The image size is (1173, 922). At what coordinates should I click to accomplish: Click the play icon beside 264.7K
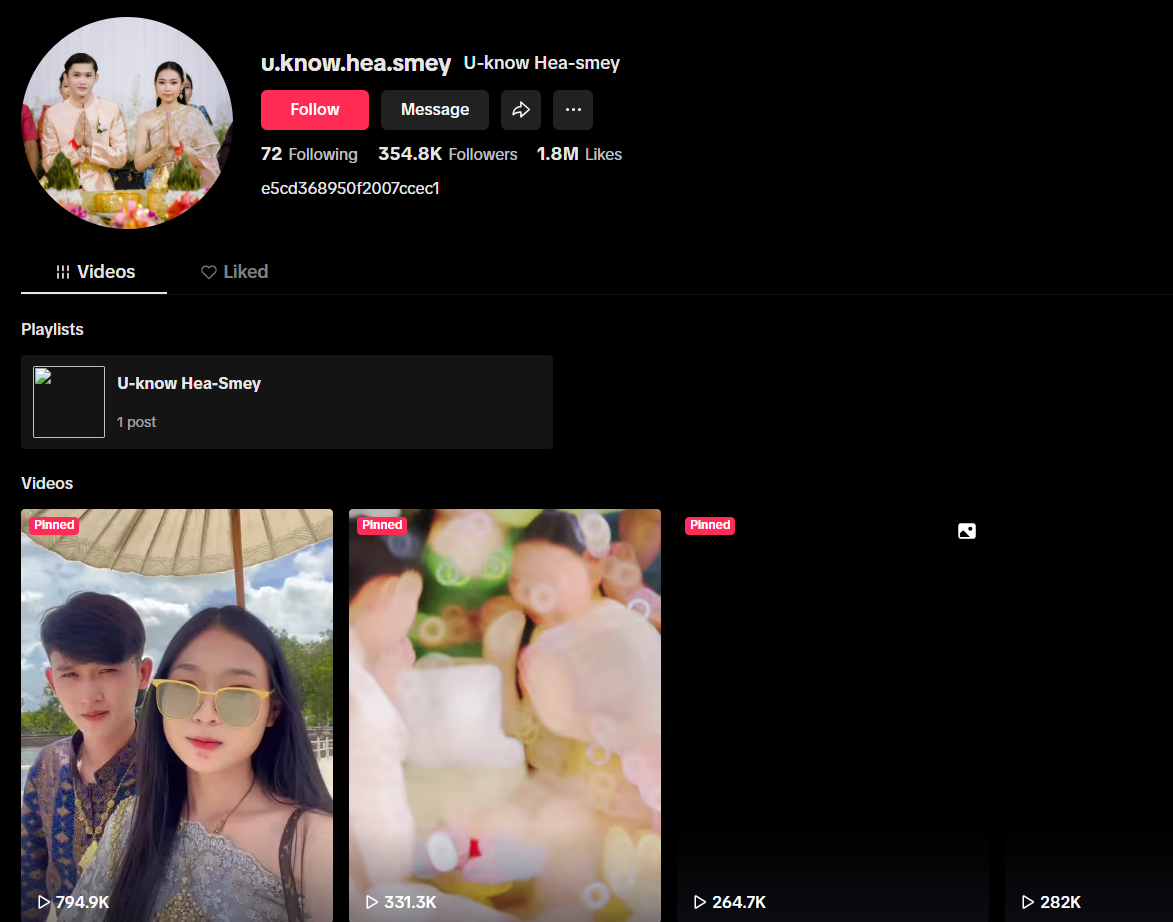699,903
